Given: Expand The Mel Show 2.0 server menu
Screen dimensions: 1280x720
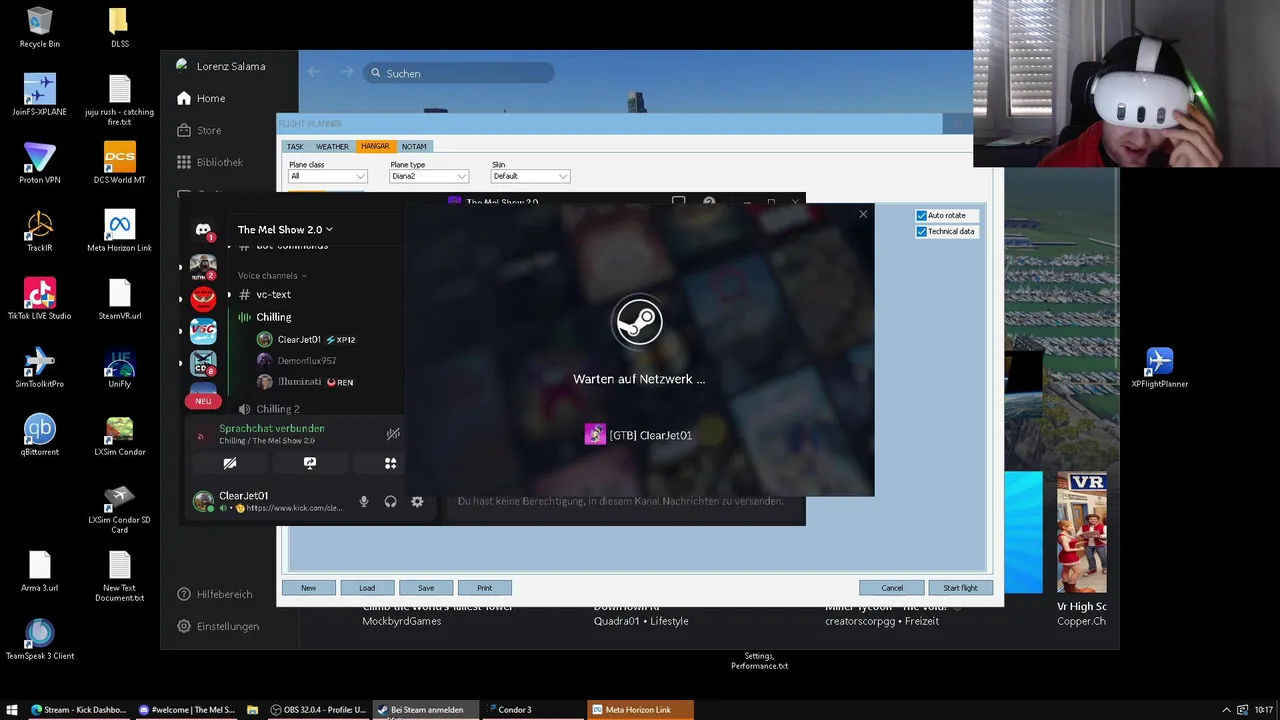Looking at the screenshot, I should point(285,229).
